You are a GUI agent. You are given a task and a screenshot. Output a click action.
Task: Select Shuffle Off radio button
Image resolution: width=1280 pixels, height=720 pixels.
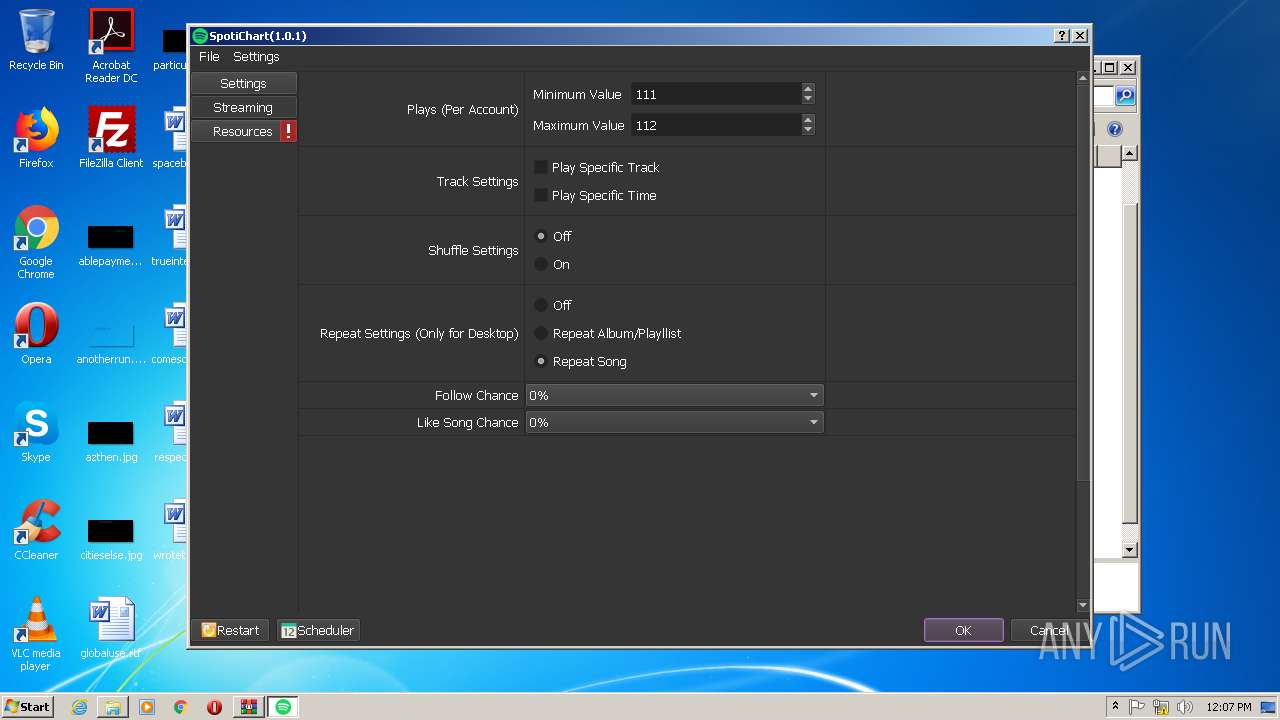(x=541, y=236)
